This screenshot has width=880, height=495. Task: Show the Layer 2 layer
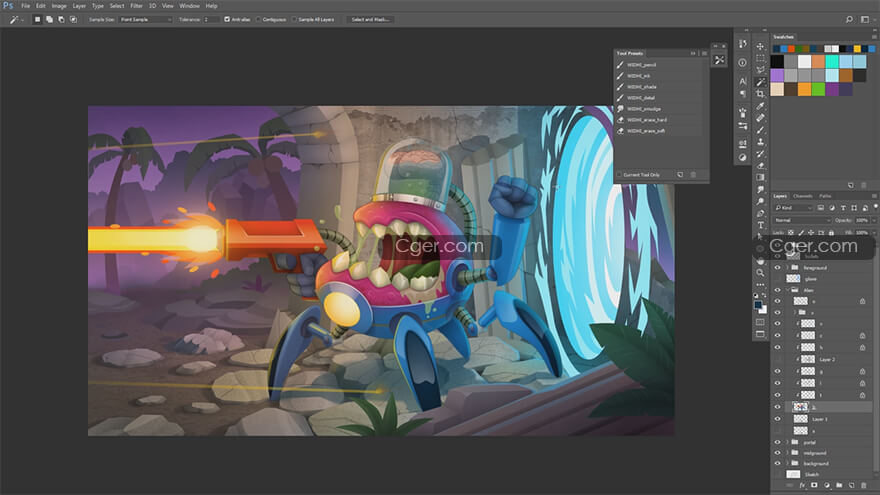click(777, 359)
